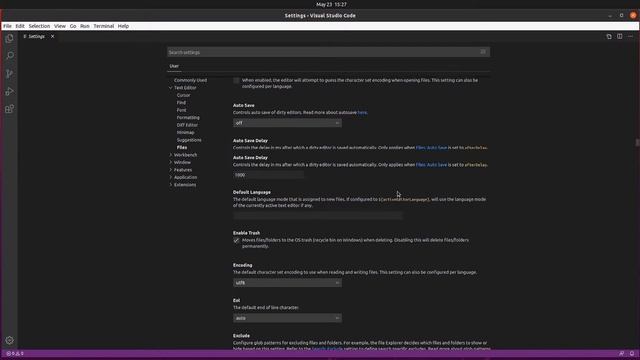Click the Auto Save Delay field showing 1000

click(x=268, y=175)
